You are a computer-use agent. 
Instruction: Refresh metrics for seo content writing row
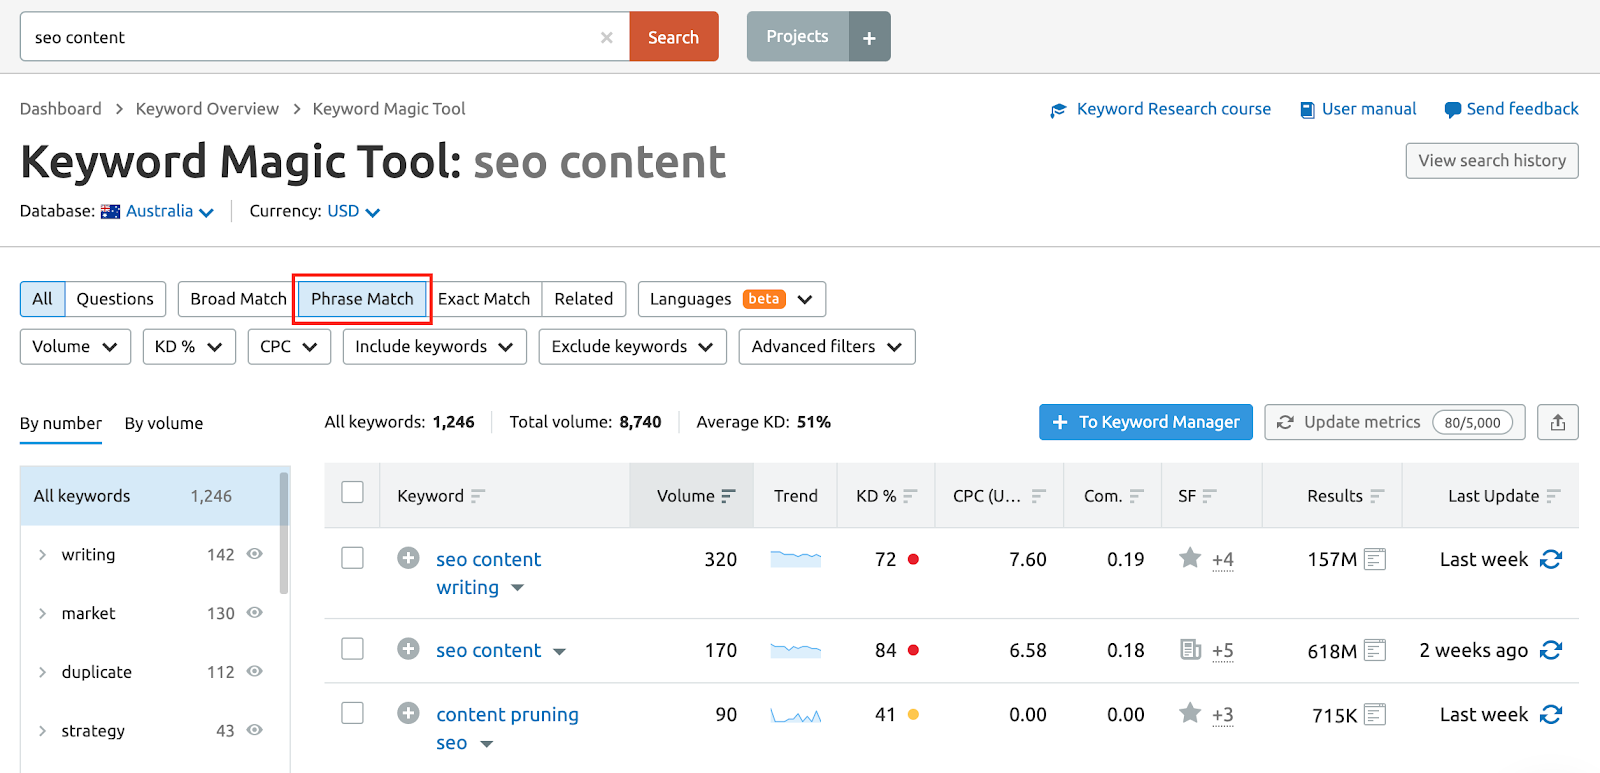pyautogui.click(x=1551, y=560)
